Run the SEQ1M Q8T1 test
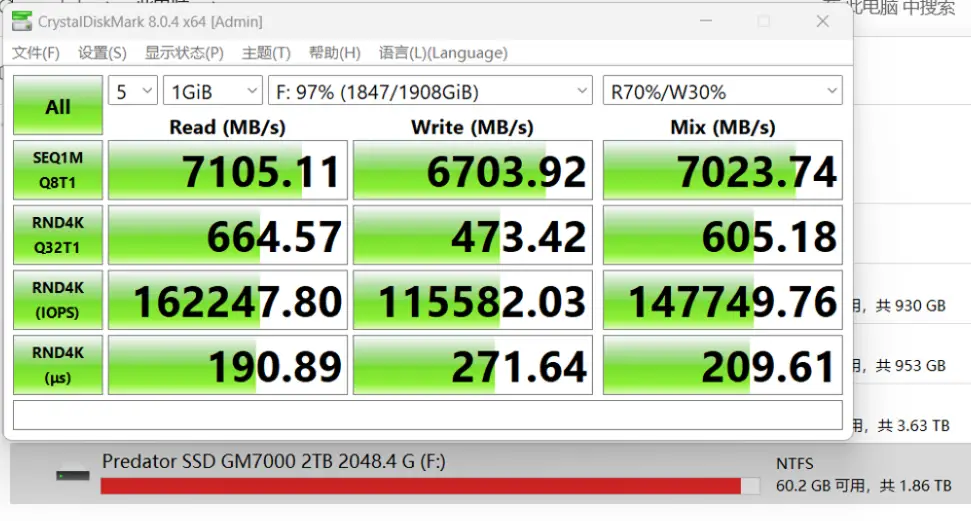 point(58,170)
